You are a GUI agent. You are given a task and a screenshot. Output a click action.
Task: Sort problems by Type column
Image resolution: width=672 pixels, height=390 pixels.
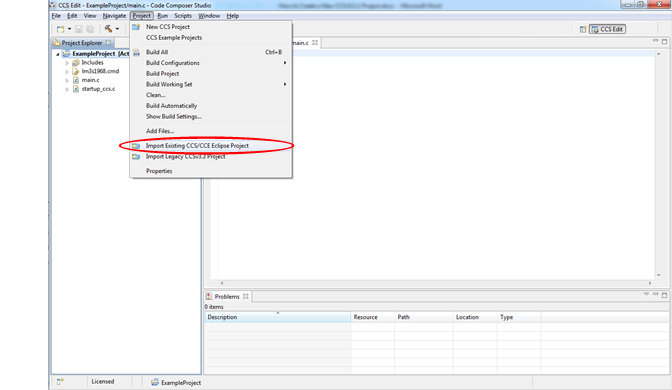click(x=519, y=317)
